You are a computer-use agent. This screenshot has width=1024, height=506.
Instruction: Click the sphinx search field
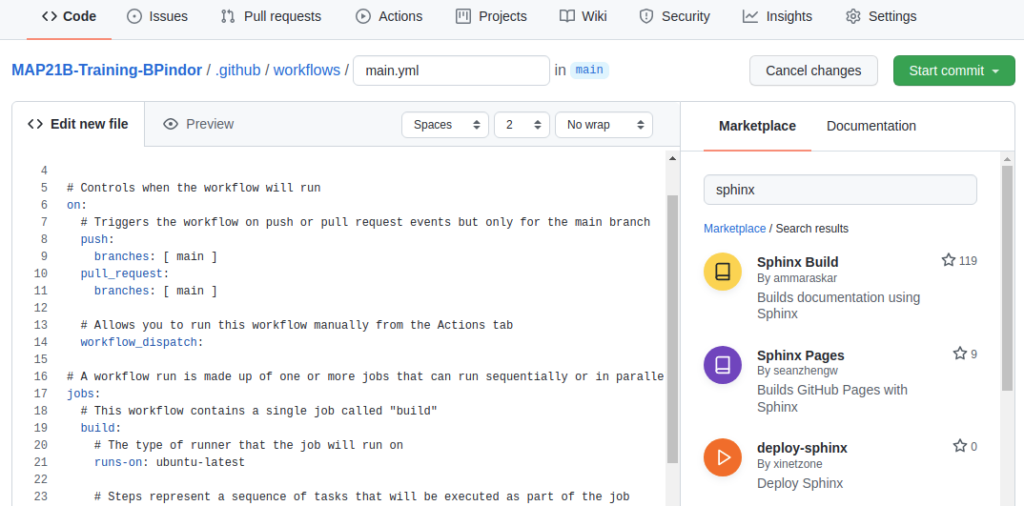click(840, 190)
